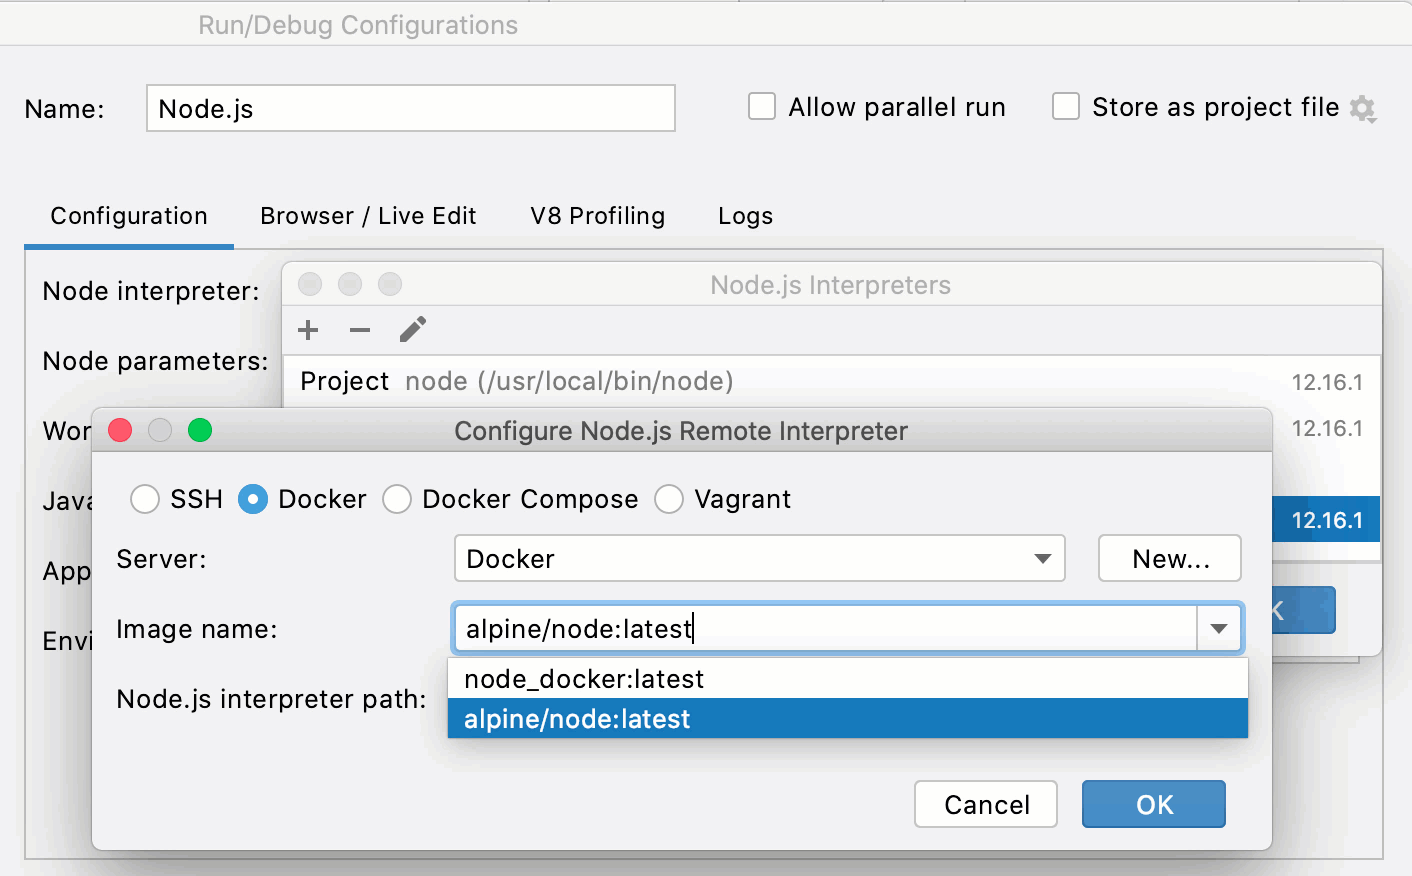The height and width of the screenshot is (876, 1412).
Task: Check Store as project file
Action: [x=1066, y=106]
